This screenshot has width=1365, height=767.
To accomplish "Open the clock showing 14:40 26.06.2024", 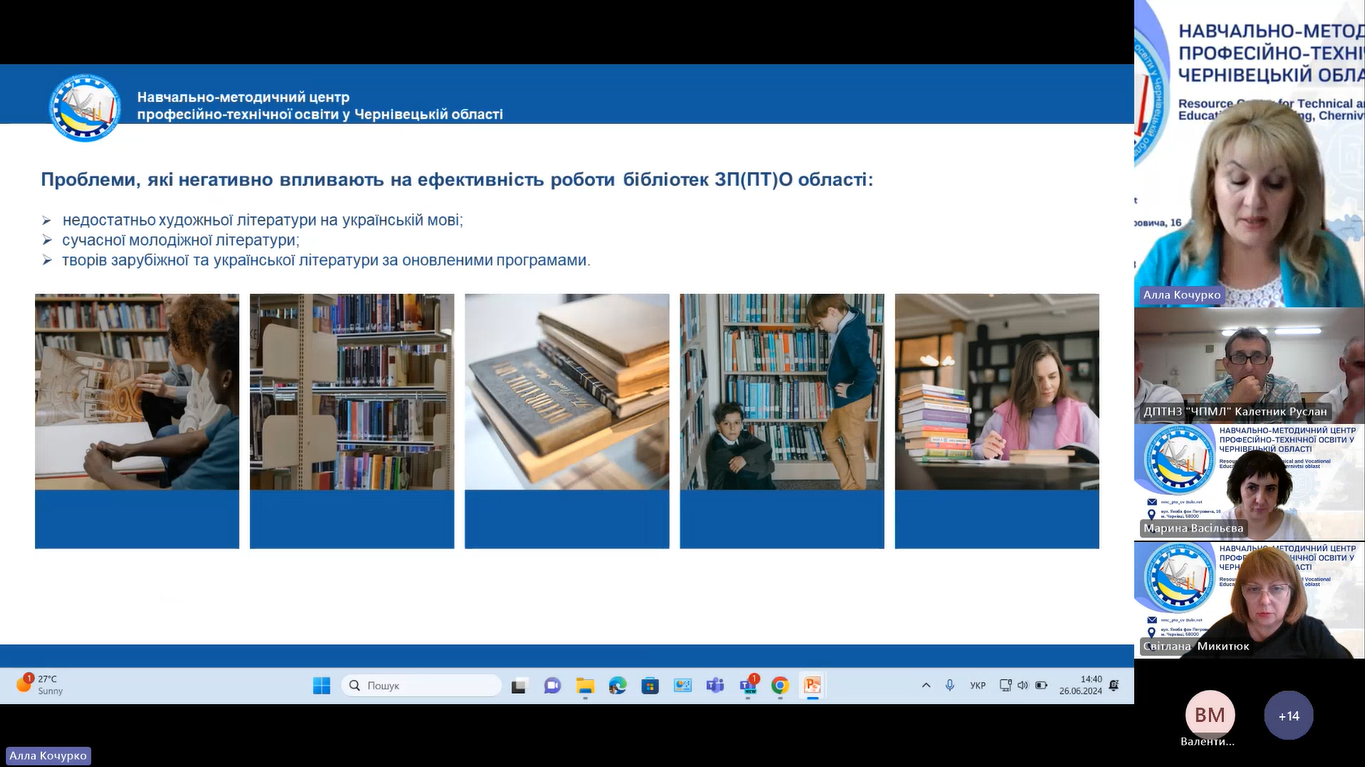I will pos(1090,685).
